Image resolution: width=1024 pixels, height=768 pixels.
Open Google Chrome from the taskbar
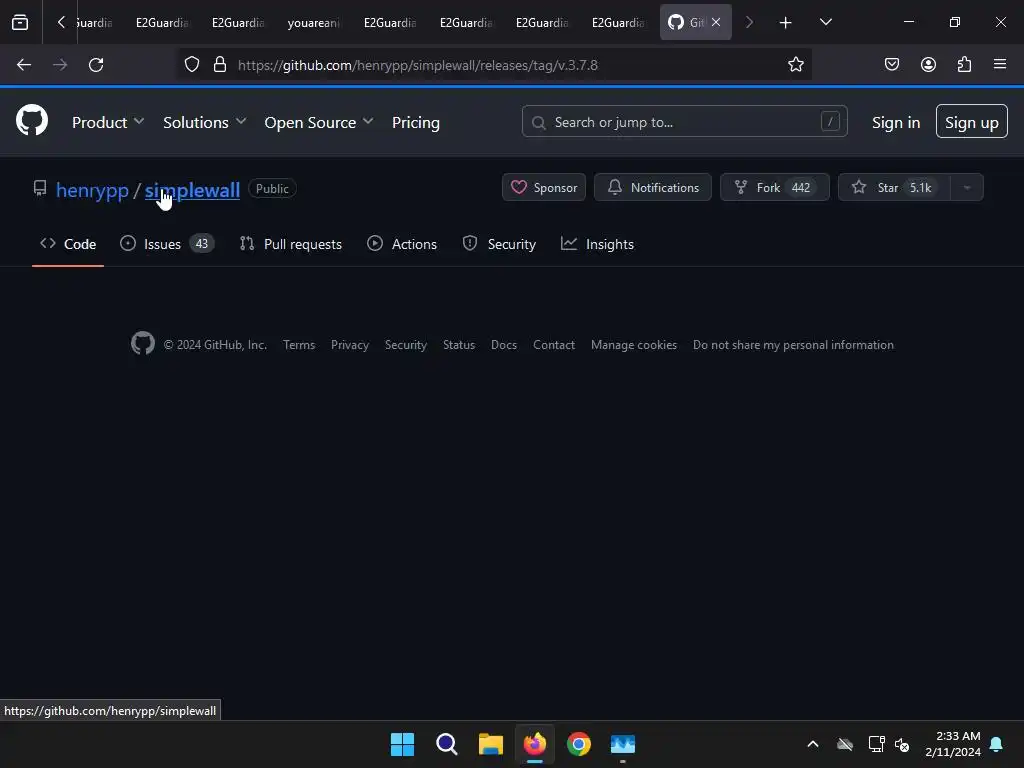click(579, 744)
